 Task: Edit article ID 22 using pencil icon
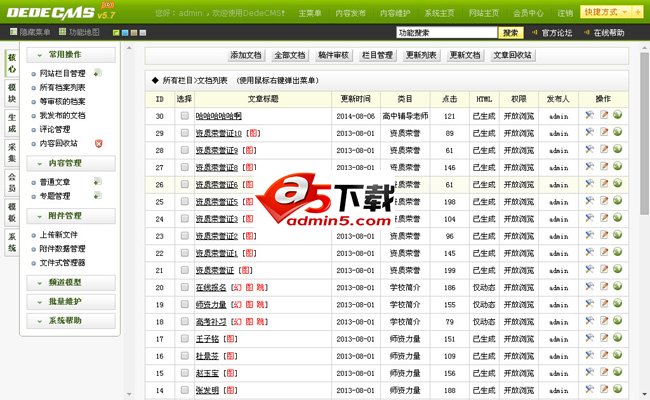coord(604,252)
